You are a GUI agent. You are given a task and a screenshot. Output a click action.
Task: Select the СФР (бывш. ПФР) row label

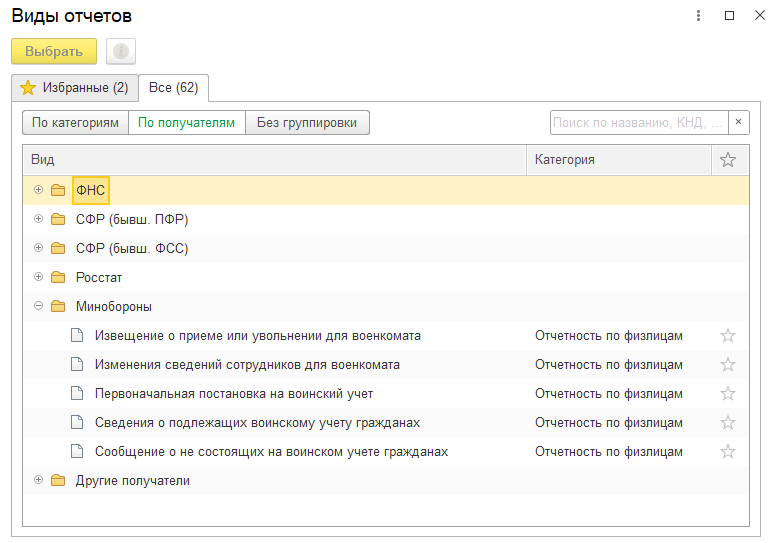132,220
